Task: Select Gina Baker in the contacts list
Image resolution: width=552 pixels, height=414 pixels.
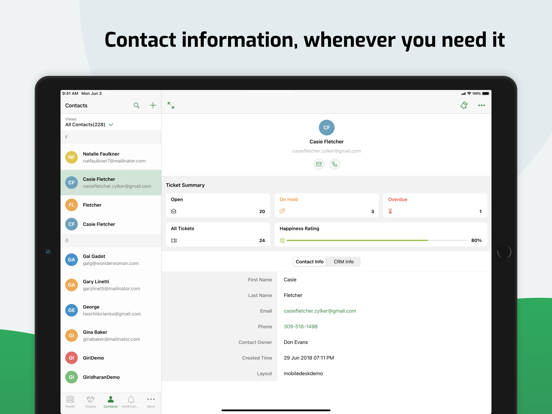Action: (111, 335)
